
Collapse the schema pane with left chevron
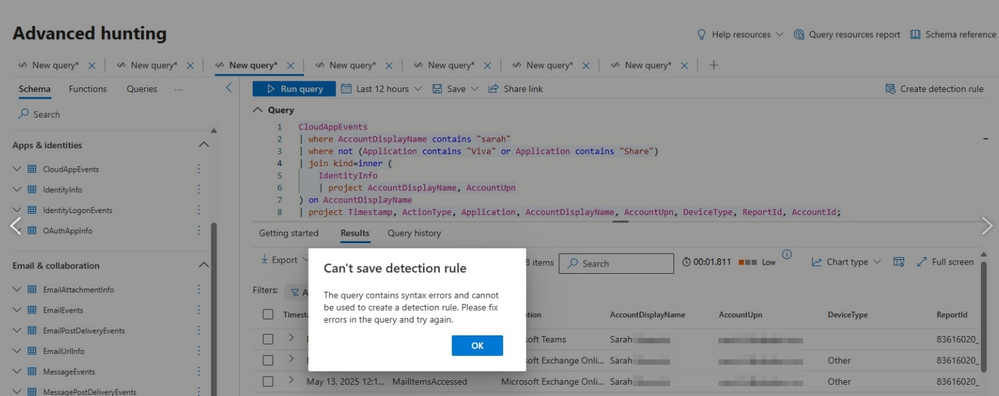click(x=229, y=88)
